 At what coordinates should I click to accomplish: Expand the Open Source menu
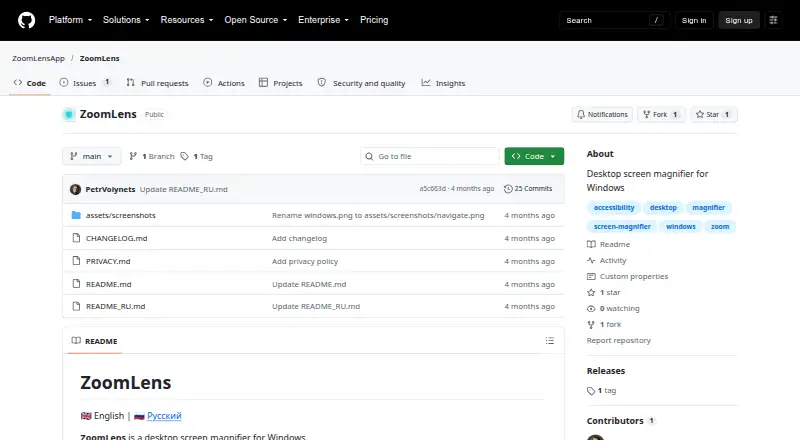point(256,20)
